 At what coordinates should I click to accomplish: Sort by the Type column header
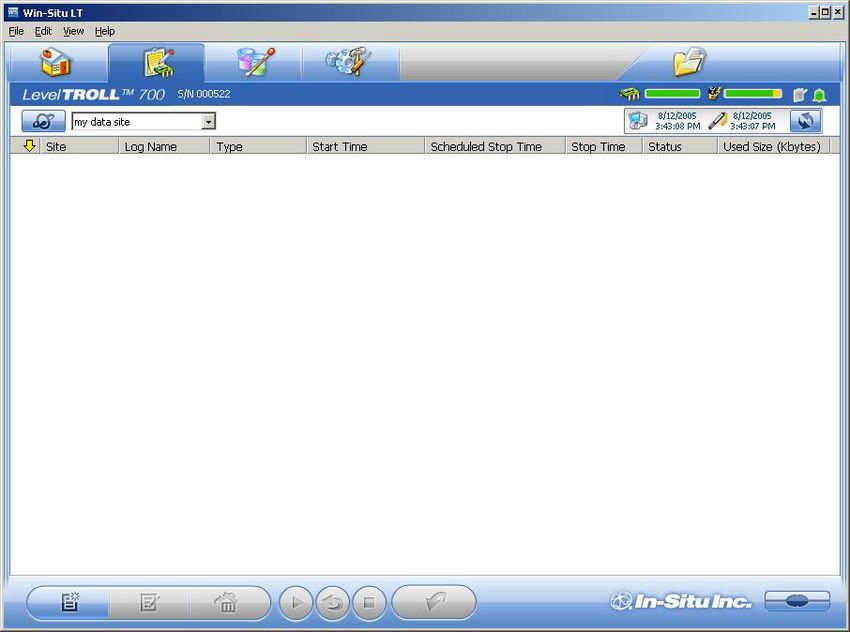point(258,146)
